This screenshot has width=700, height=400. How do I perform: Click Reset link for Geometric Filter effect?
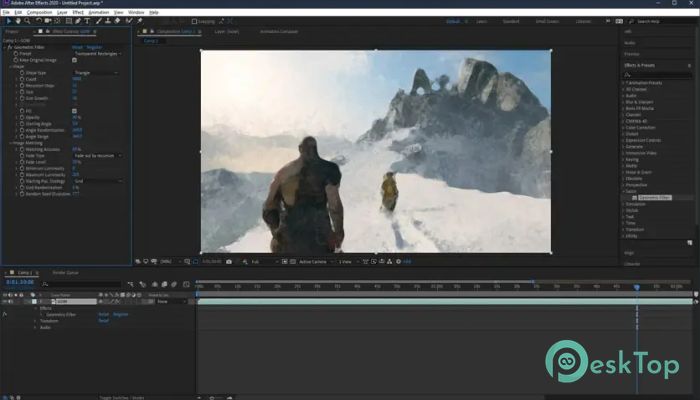click(77, 47)
